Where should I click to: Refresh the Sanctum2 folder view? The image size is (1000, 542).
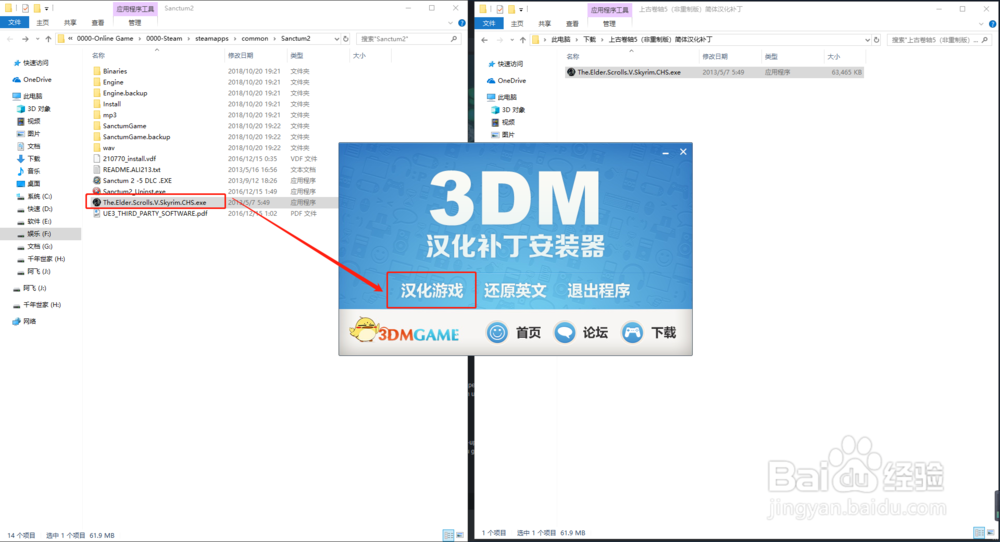pyautogui.click(x=346, y=39)
